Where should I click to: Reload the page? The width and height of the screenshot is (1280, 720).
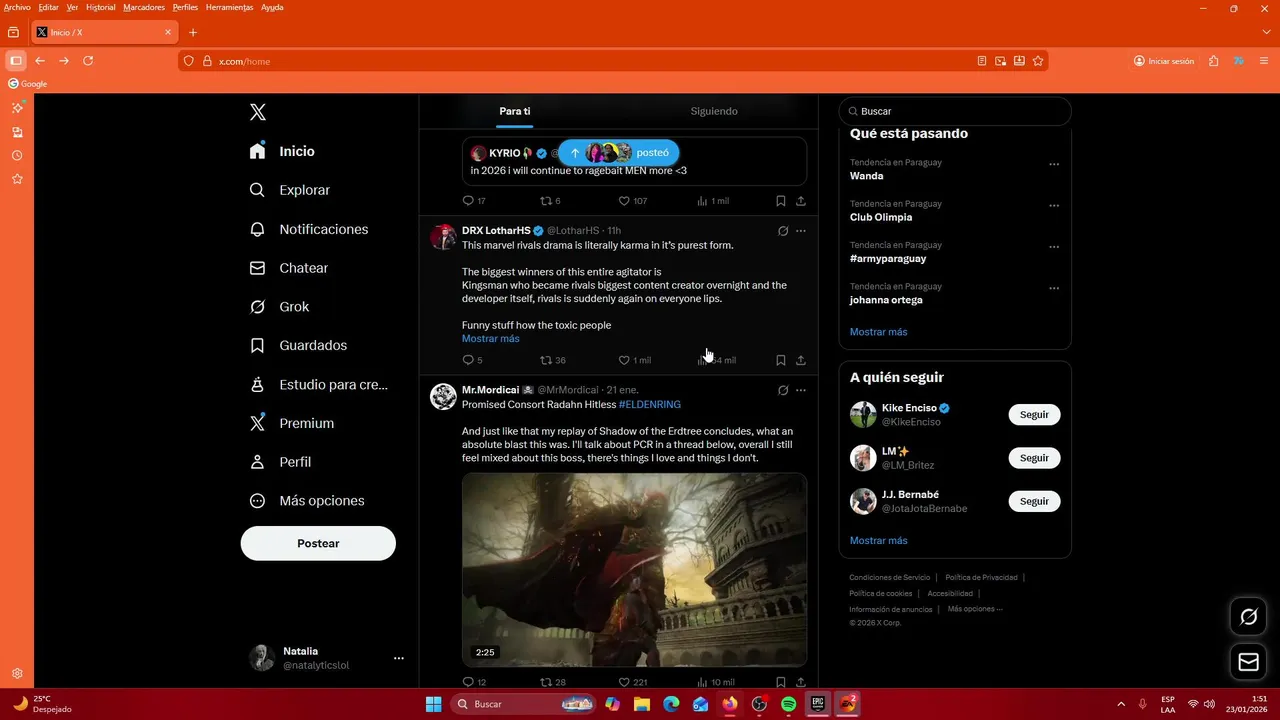(x=88, y=61)
